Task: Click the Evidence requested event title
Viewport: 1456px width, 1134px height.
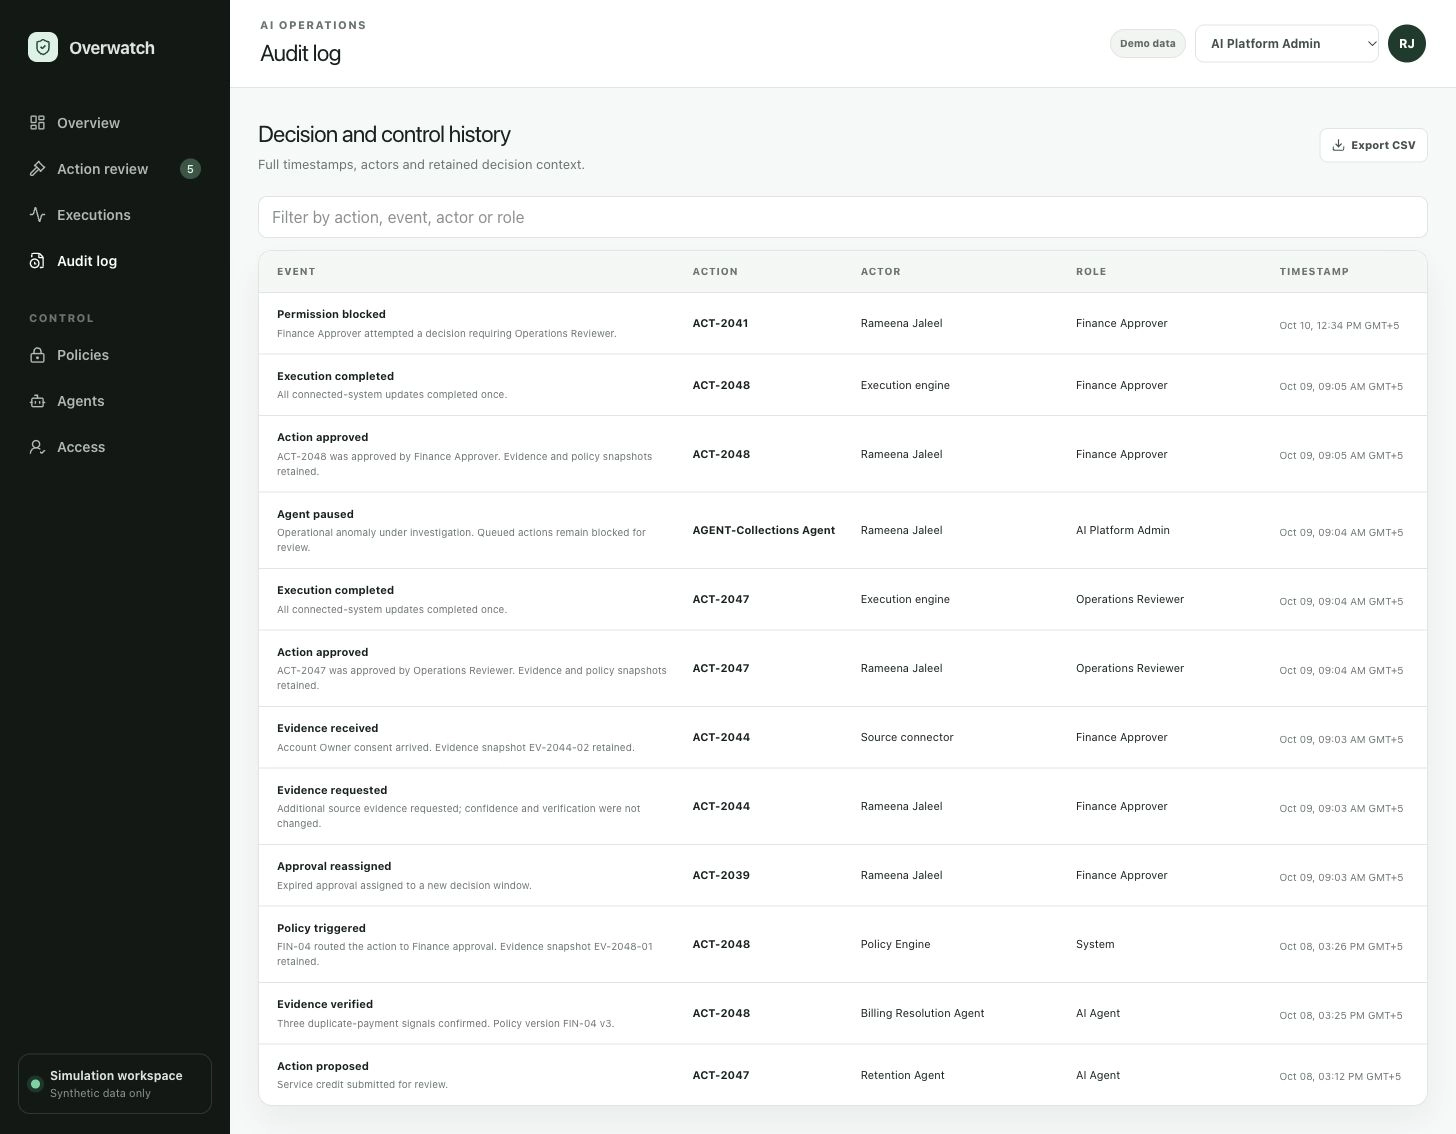Action: pyautogui.click(x=332, y=790)
